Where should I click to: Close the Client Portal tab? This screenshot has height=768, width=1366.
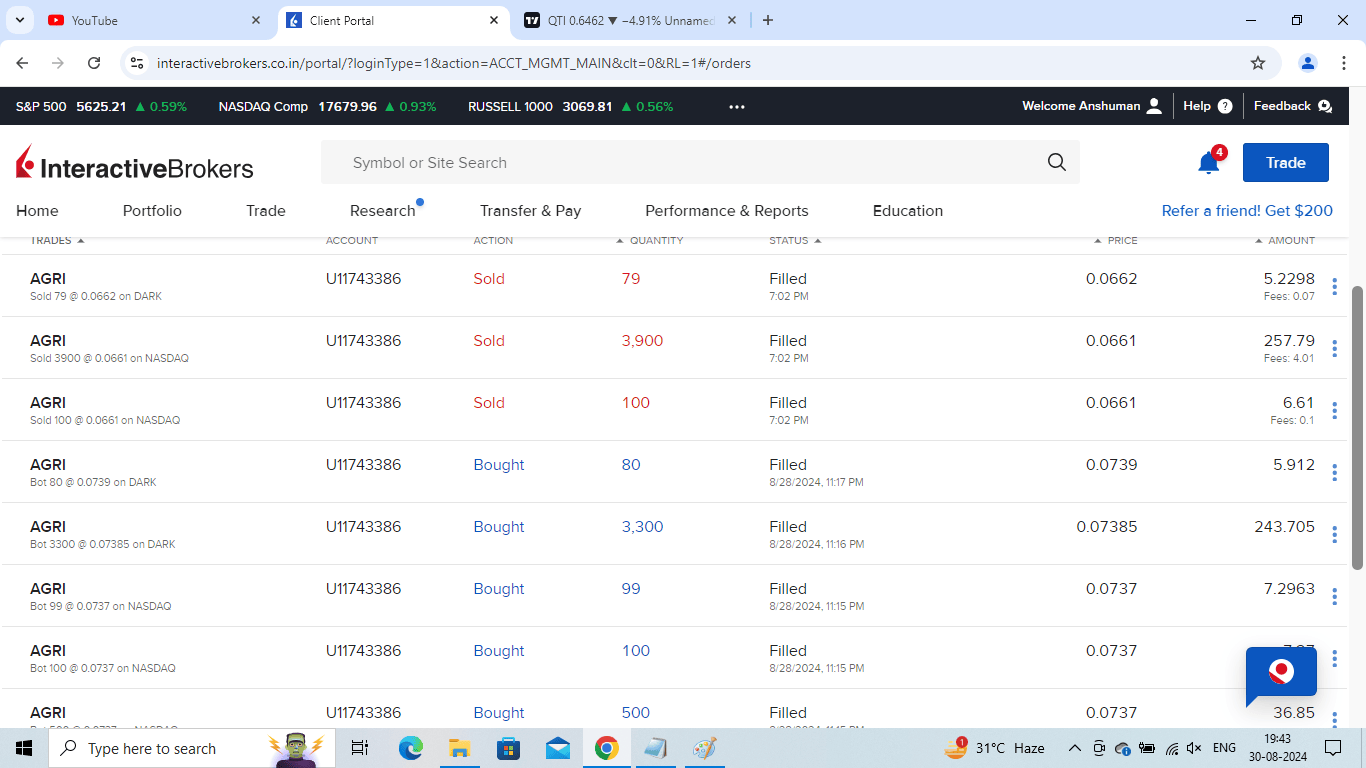pos(494,20)
